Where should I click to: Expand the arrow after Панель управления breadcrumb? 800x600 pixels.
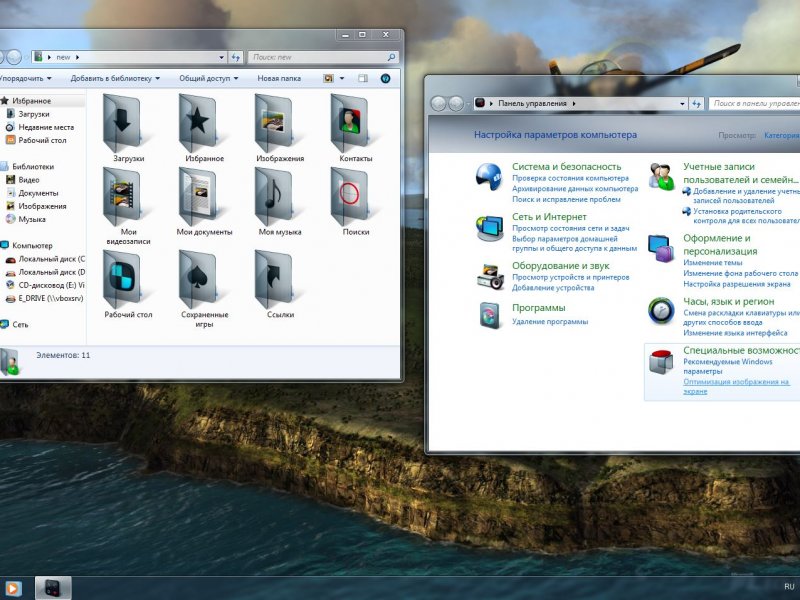(574, 104)
